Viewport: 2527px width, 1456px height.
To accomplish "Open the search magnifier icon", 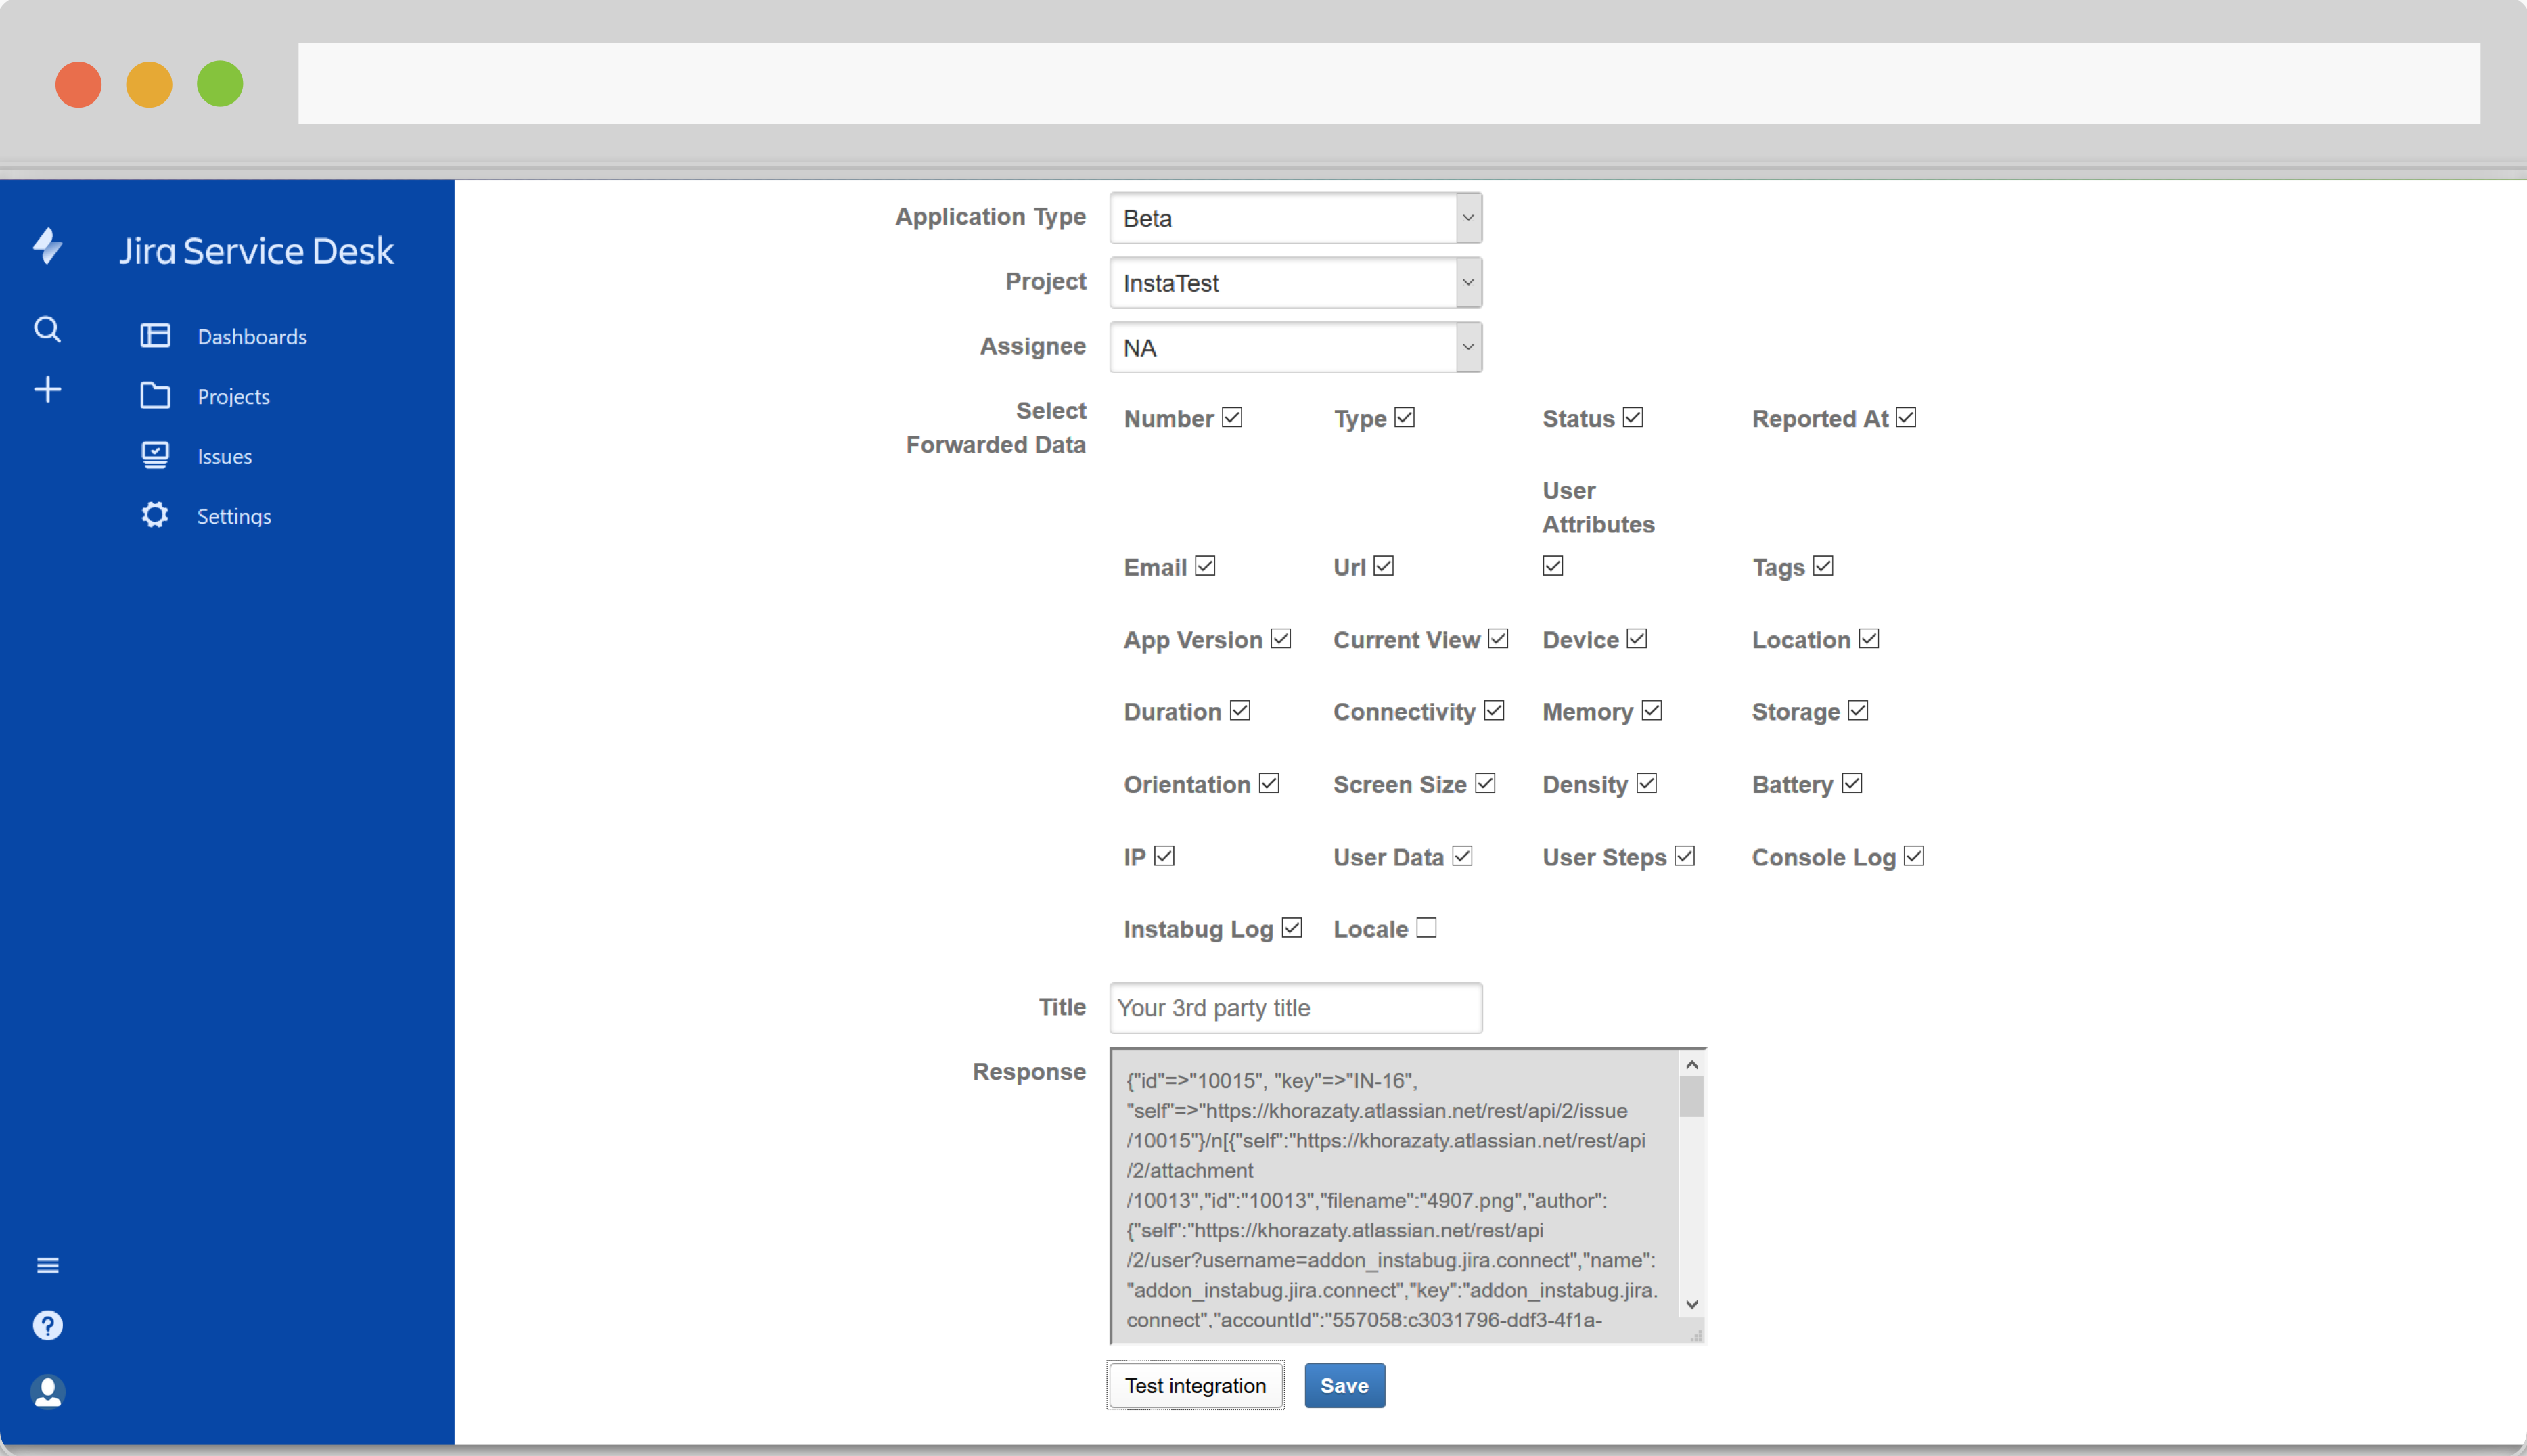I will 47,329.
